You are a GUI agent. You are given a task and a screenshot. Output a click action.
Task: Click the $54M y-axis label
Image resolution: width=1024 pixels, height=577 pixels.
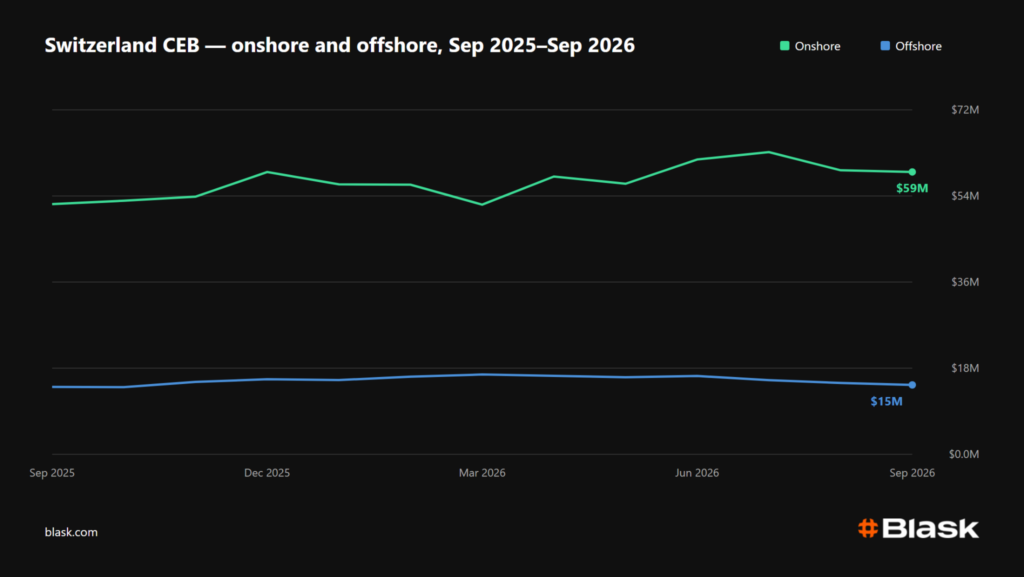[965, 196]
